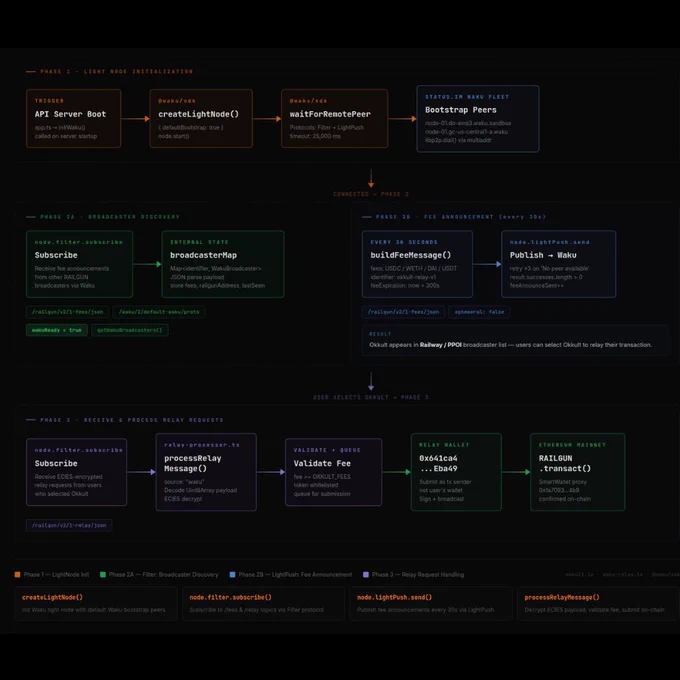Click 'confirmed on-chain' text

(565, 499)
